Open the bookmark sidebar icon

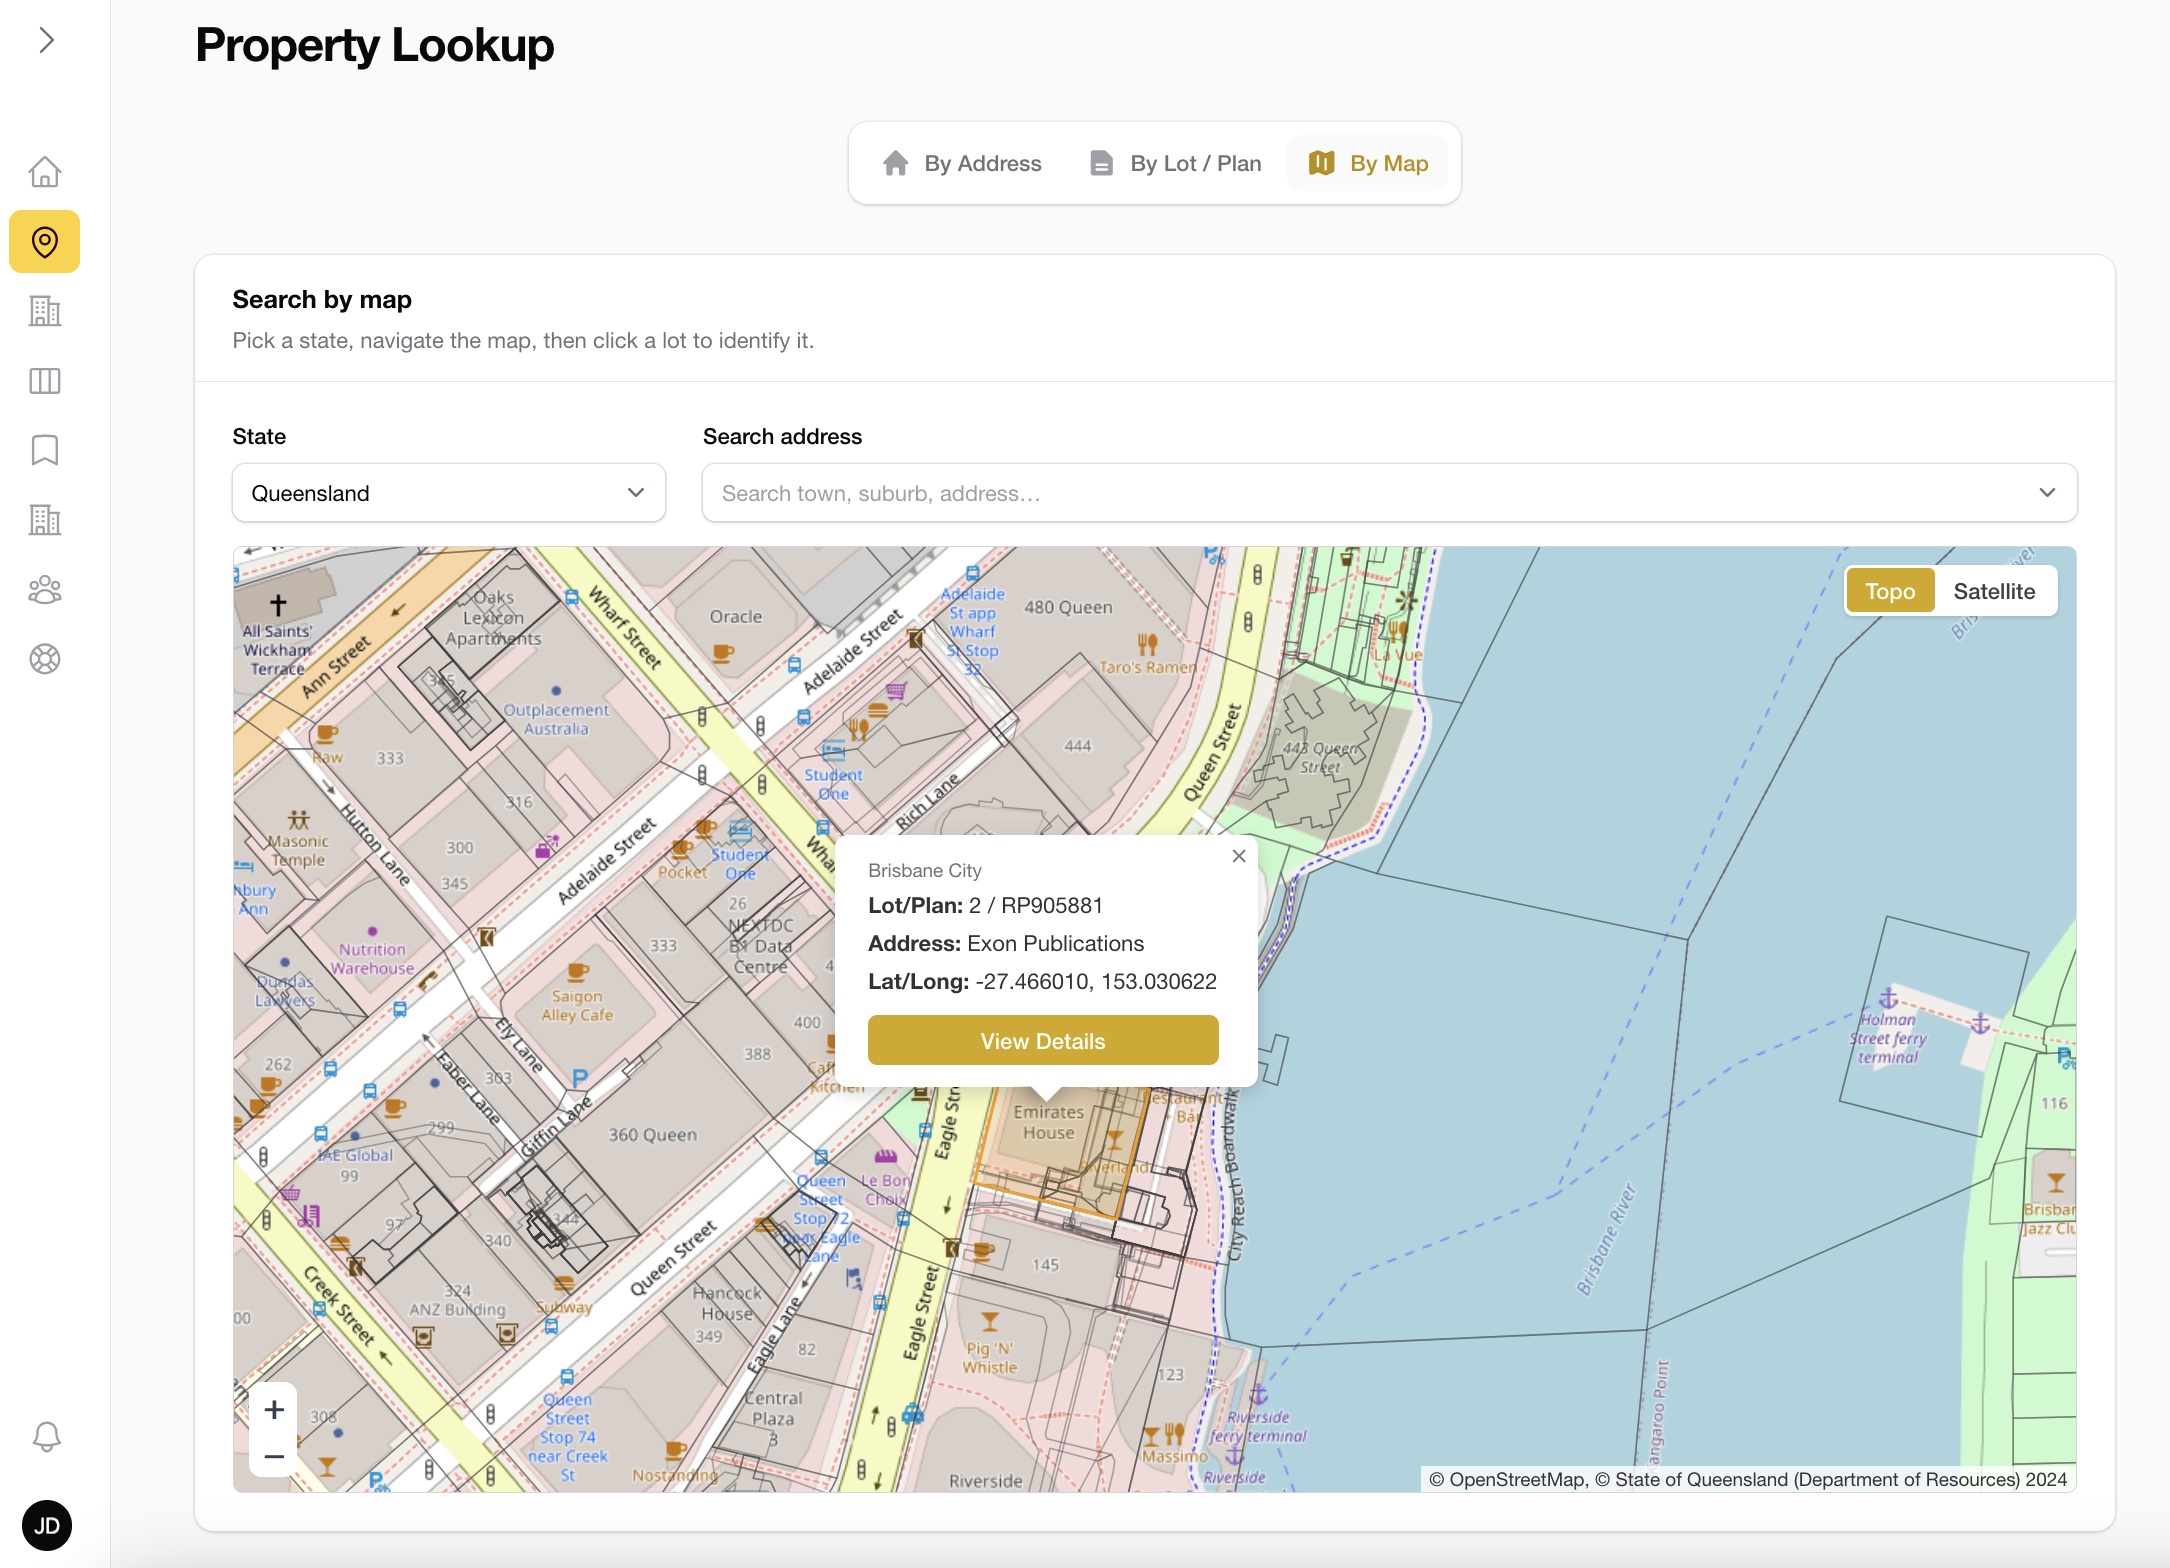click(x=45, y=450)
